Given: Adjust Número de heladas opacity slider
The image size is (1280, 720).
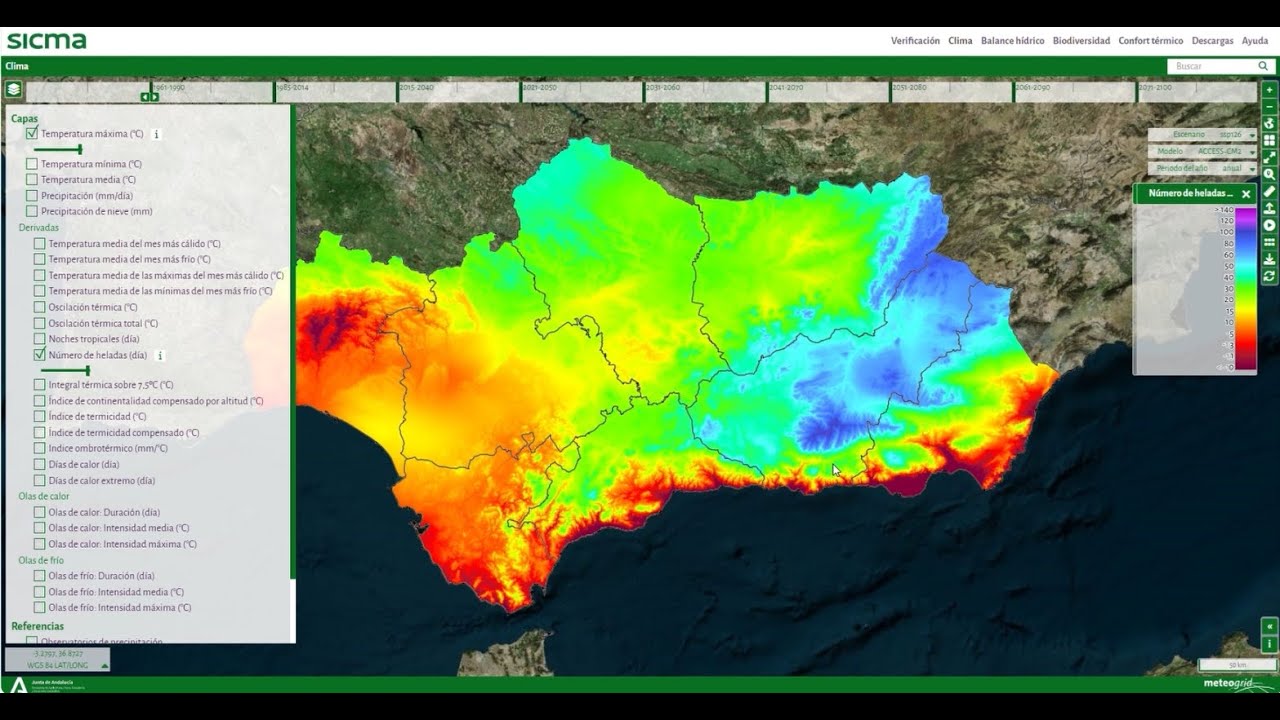Looking at the screenshot, I should [x=66, y=371].
